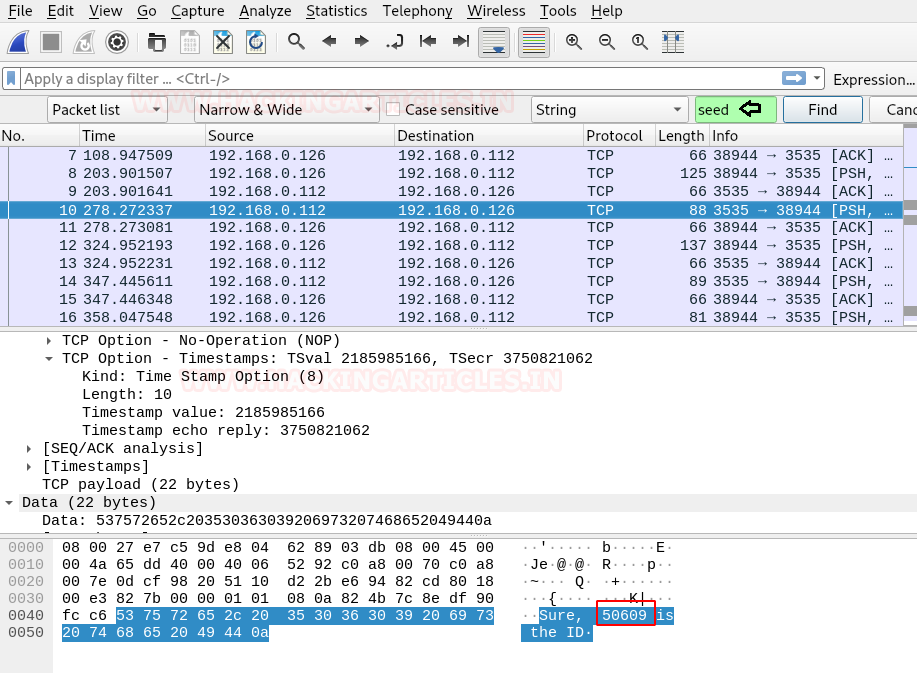Viewport: 917px width, 673px height.
Task: Select packet 12 with length 137
Action: point(451,246)
